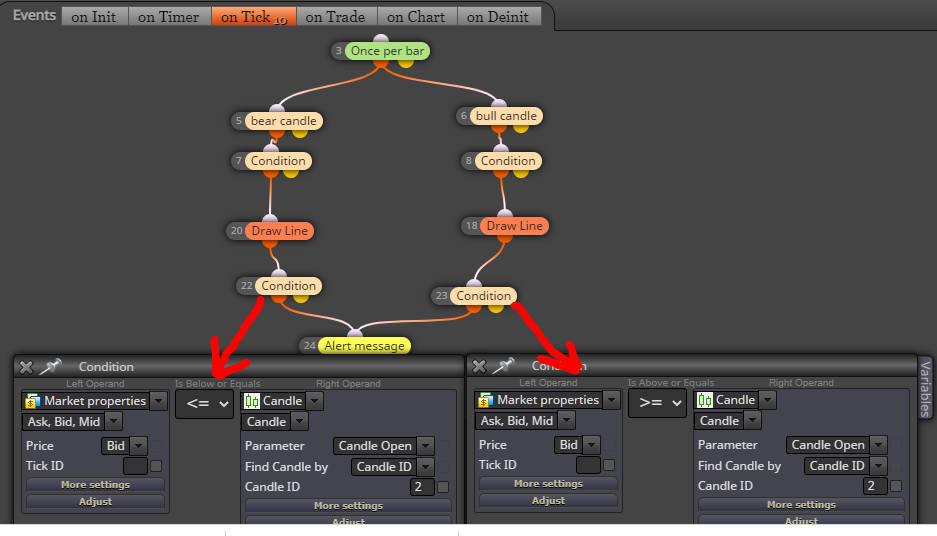Image resolution: width=937 pixels, height=536 pixels.
Task: Select the Condition 22 node
Action: point(289,286)
